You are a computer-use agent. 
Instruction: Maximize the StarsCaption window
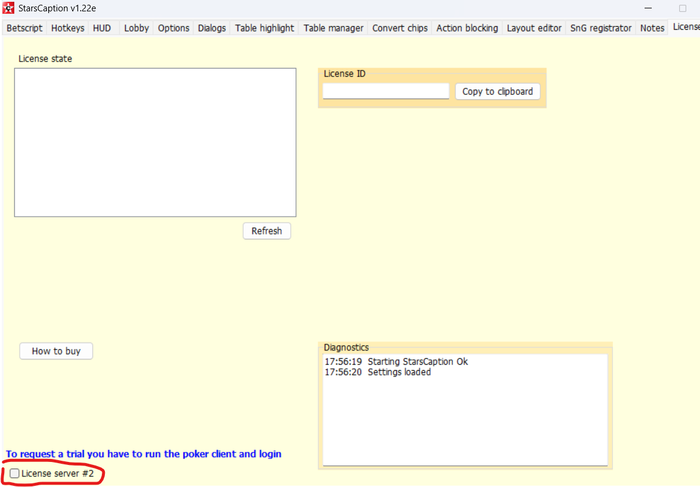(683, 8)
